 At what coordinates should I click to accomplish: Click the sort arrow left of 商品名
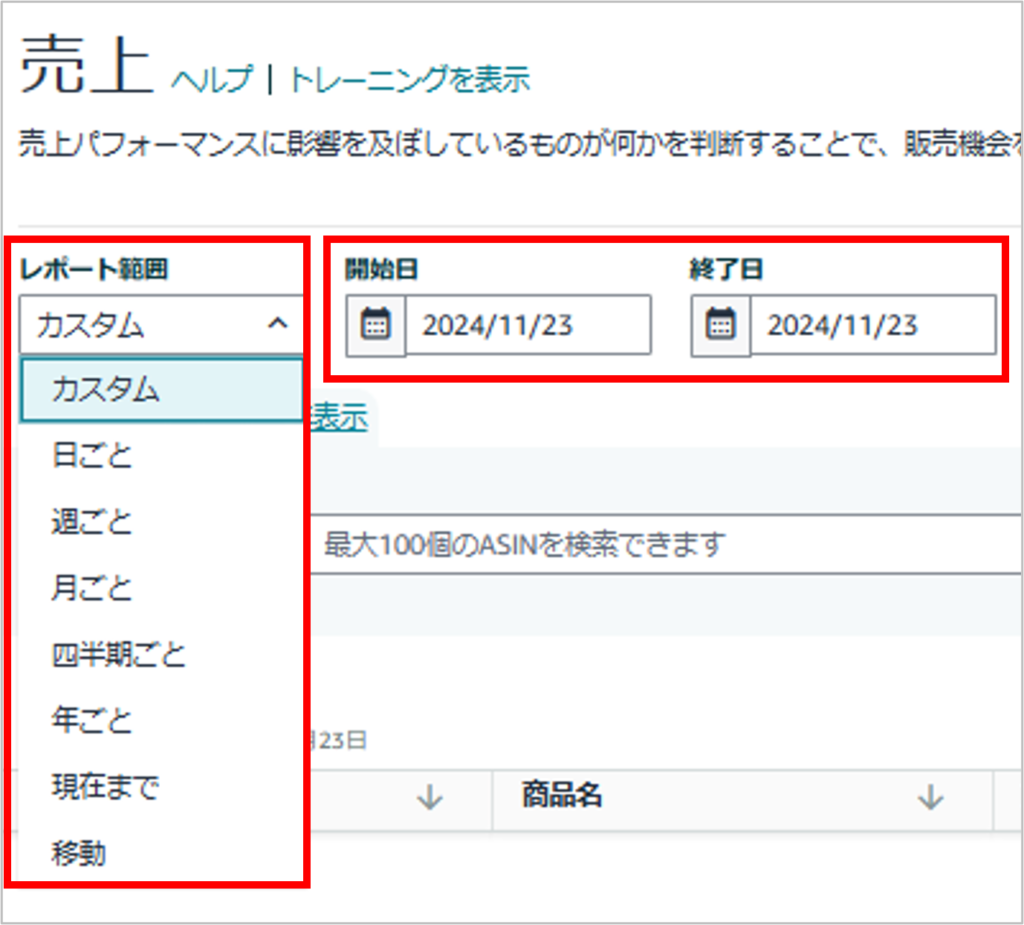point(430,797)
